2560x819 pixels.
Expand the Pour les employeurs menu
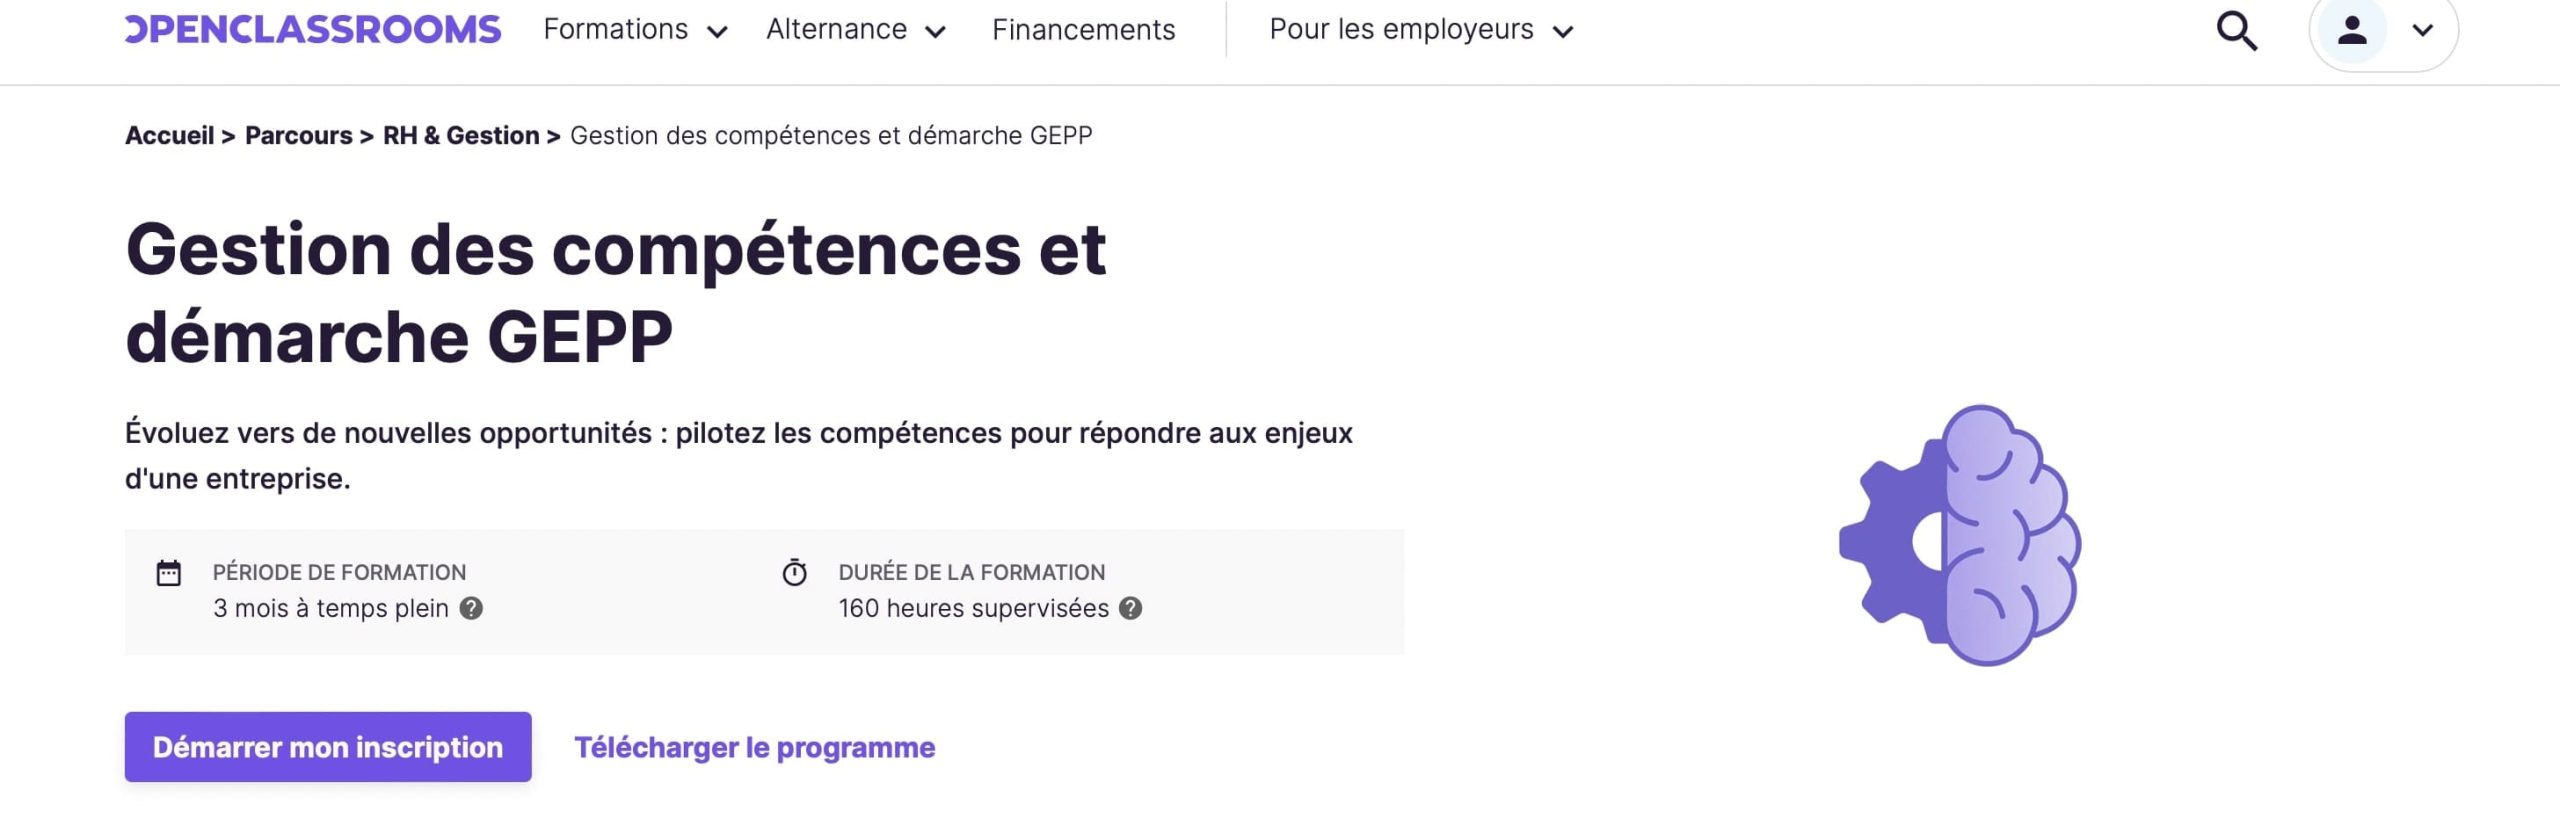(1422, 30)
